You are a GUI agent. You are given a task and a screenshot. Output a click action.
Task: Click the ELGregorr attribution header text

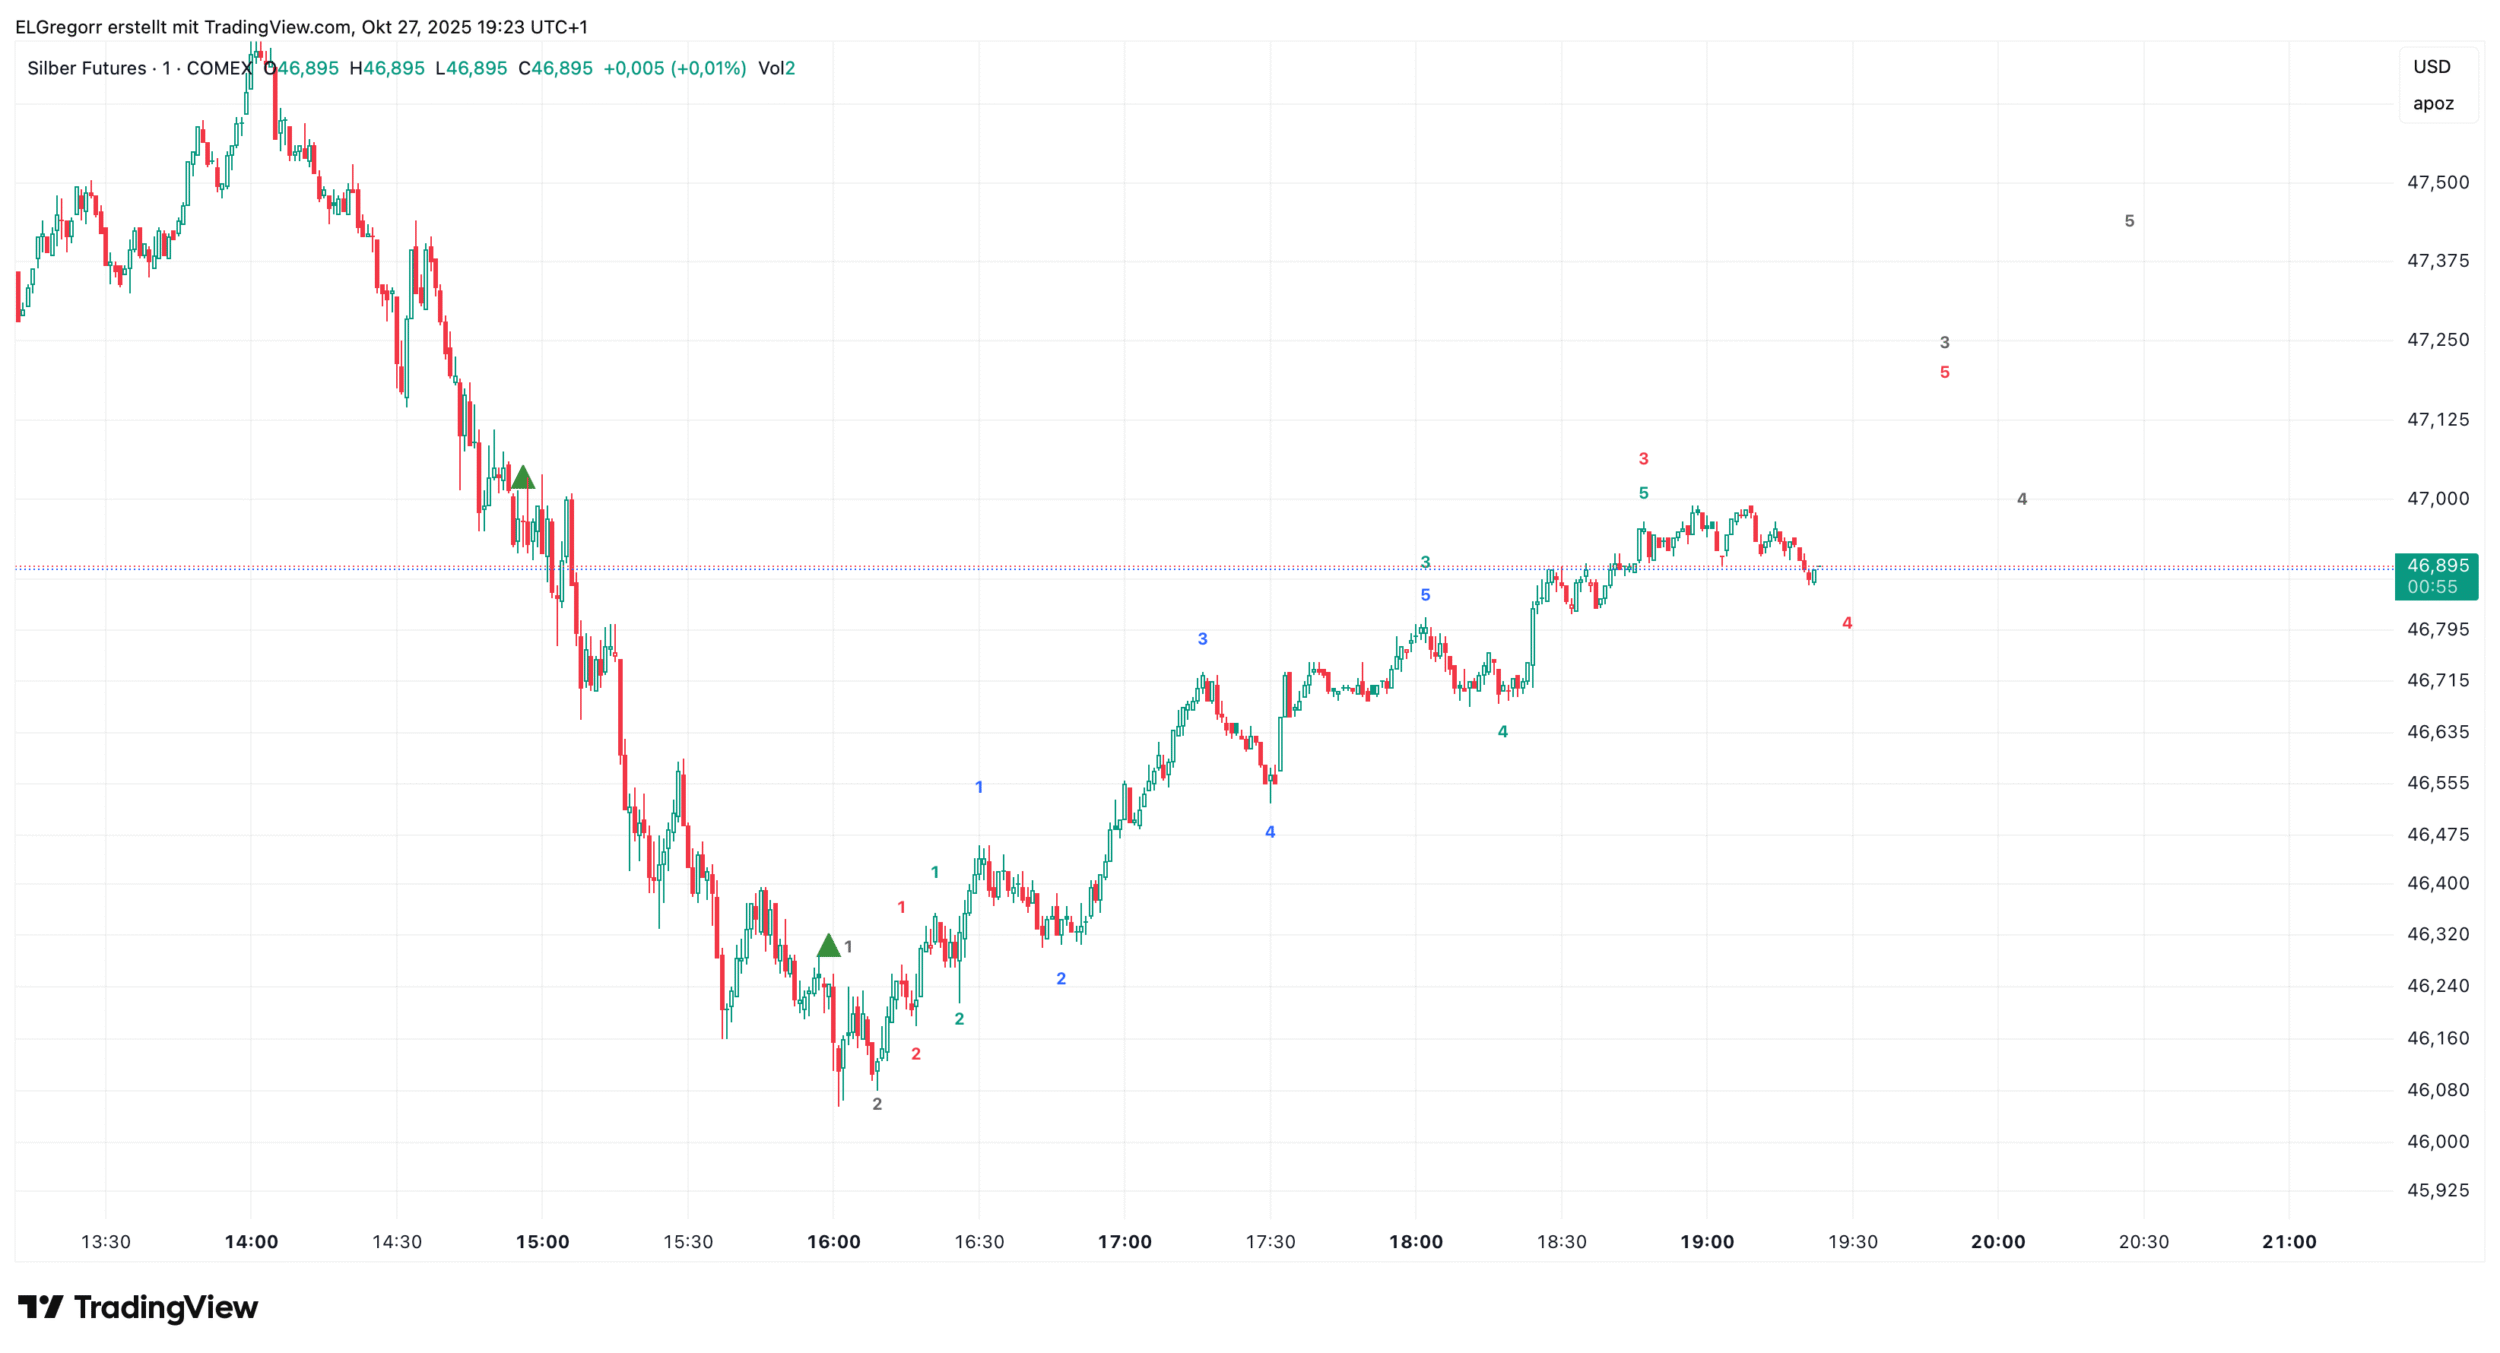point(301,27)
